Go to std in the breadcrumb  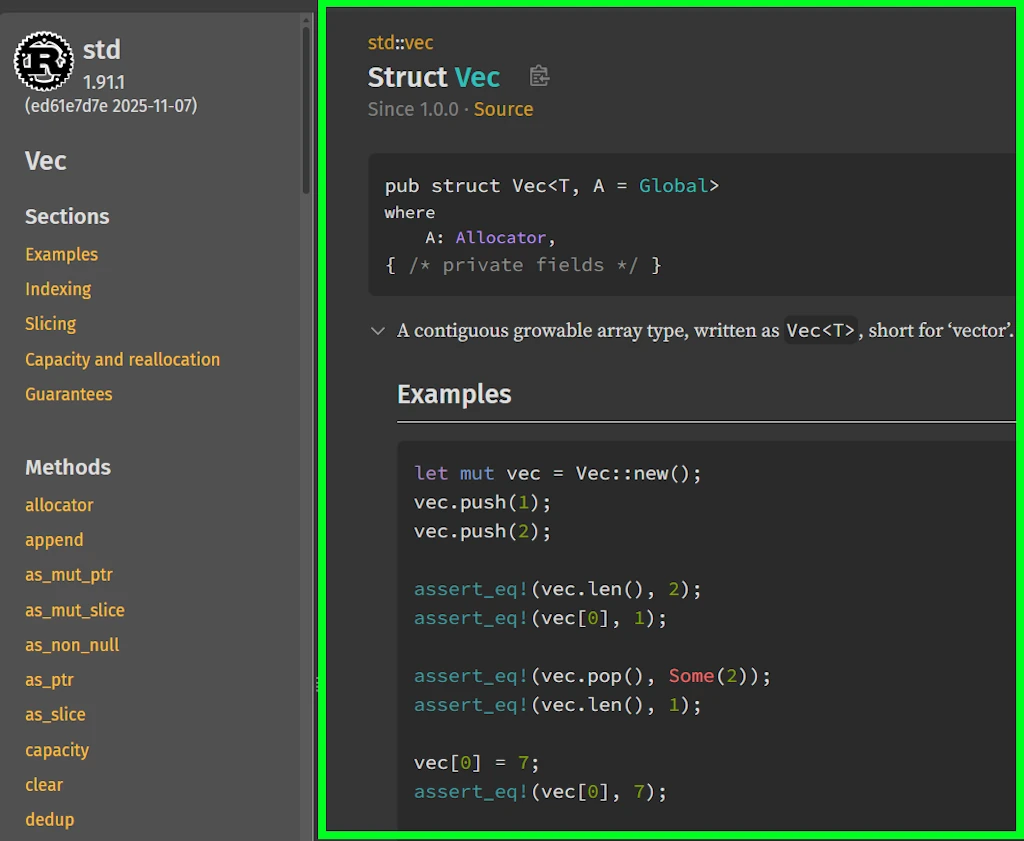coord(381,43)
